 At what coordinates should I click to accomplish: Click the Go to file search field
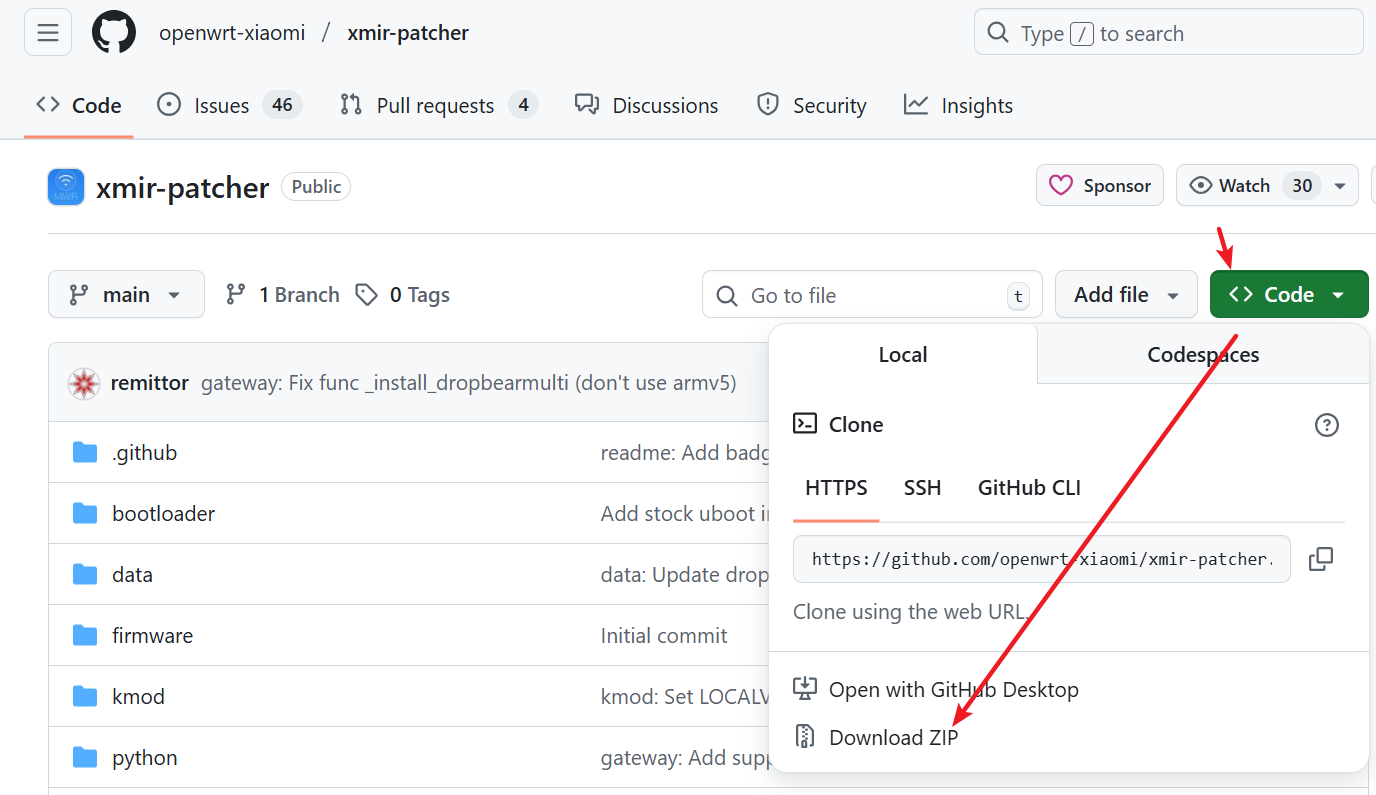click(x=872, y=295)
